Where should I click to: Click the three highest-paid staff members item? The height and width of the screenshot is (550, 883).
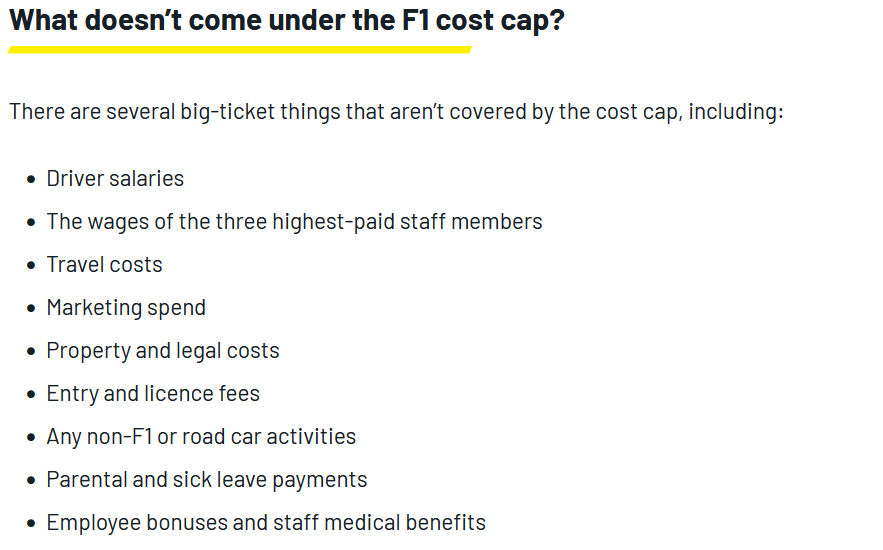pos(294,222)
